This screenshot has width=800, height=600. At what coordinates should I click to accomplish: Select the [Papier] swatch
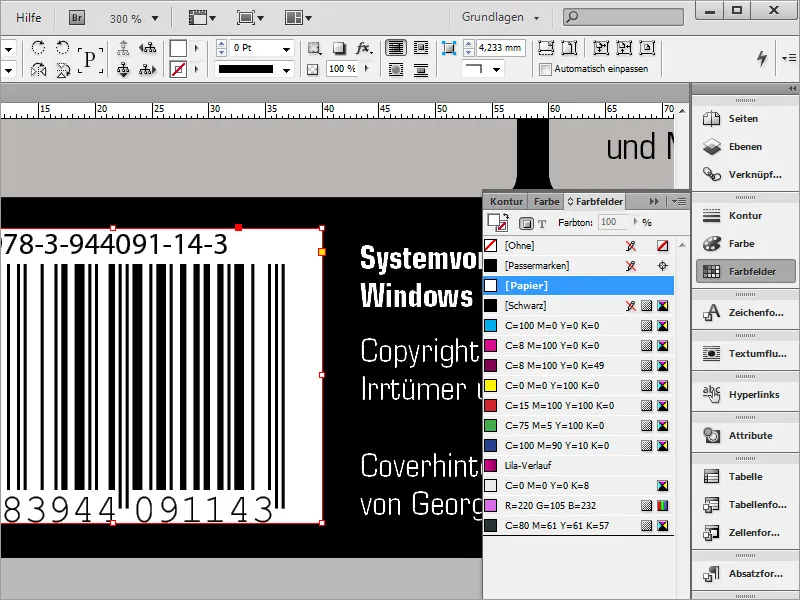(x=578, y=286)
